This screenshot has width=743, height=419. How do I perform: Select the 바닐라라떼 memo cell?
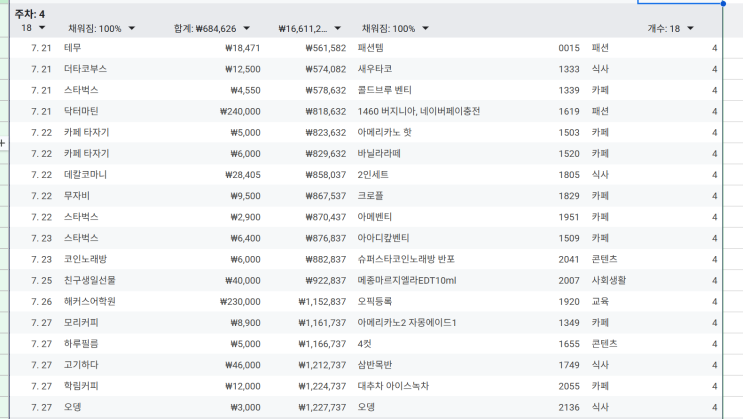point(379,154)
